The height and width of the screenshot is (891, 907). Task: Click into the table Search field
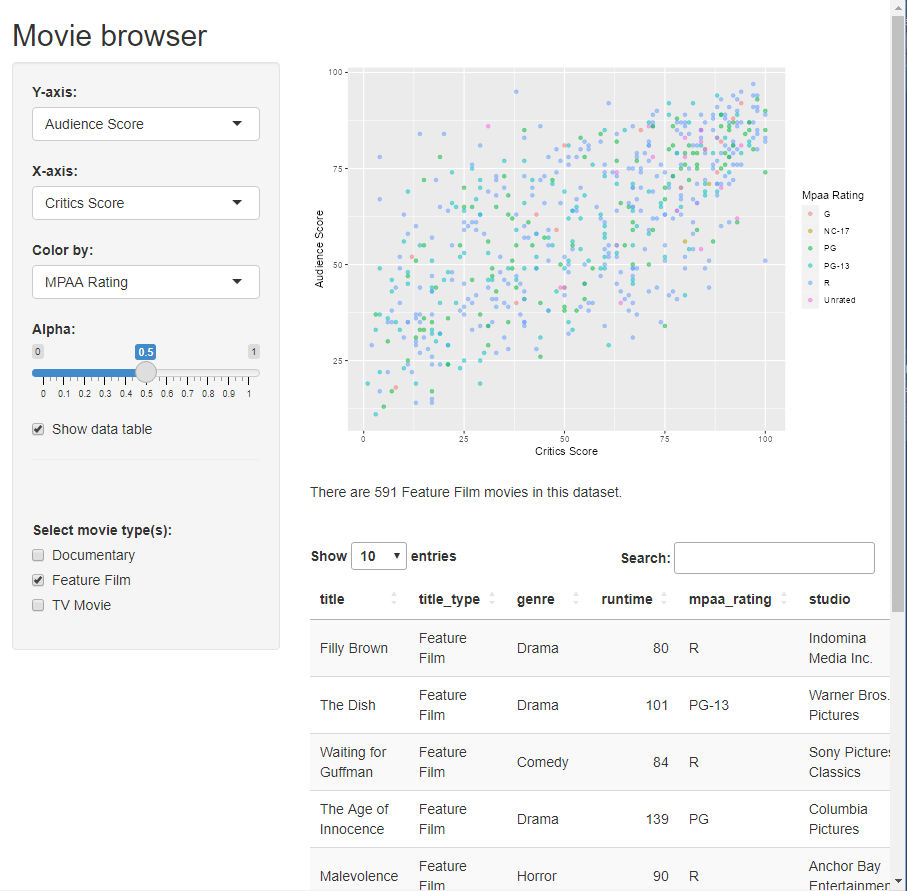pos(774,558)
